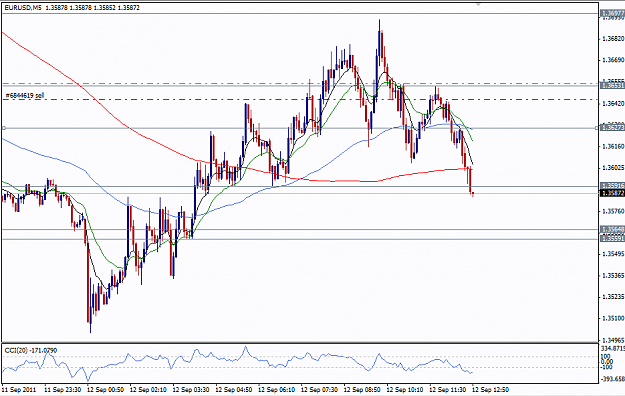The width and height of the screenshot is (625, 396).
Task: Click the 12 Sep 12:50 time label
Action: tap(491, 390)
